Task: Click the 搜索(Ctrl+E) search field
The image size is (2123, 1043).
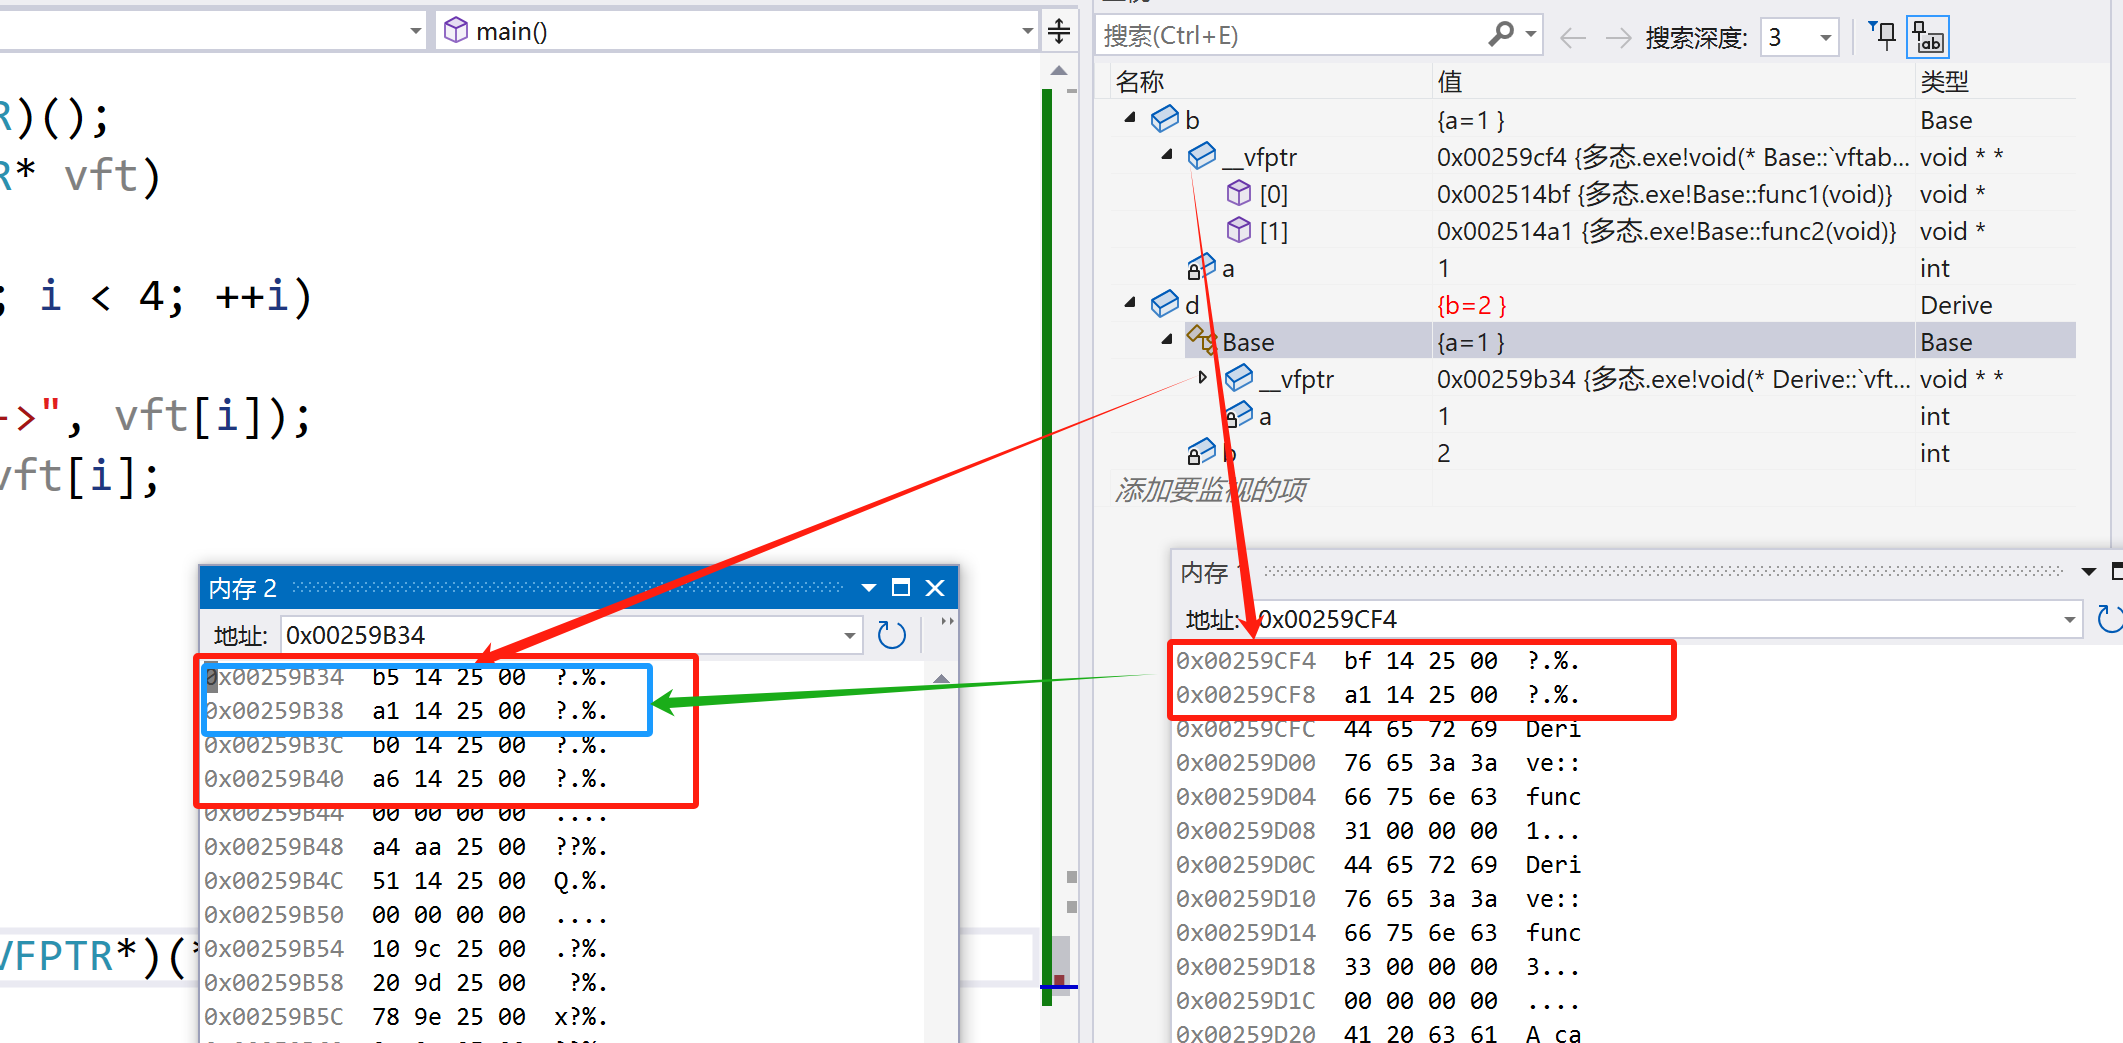Action: 1292,36
